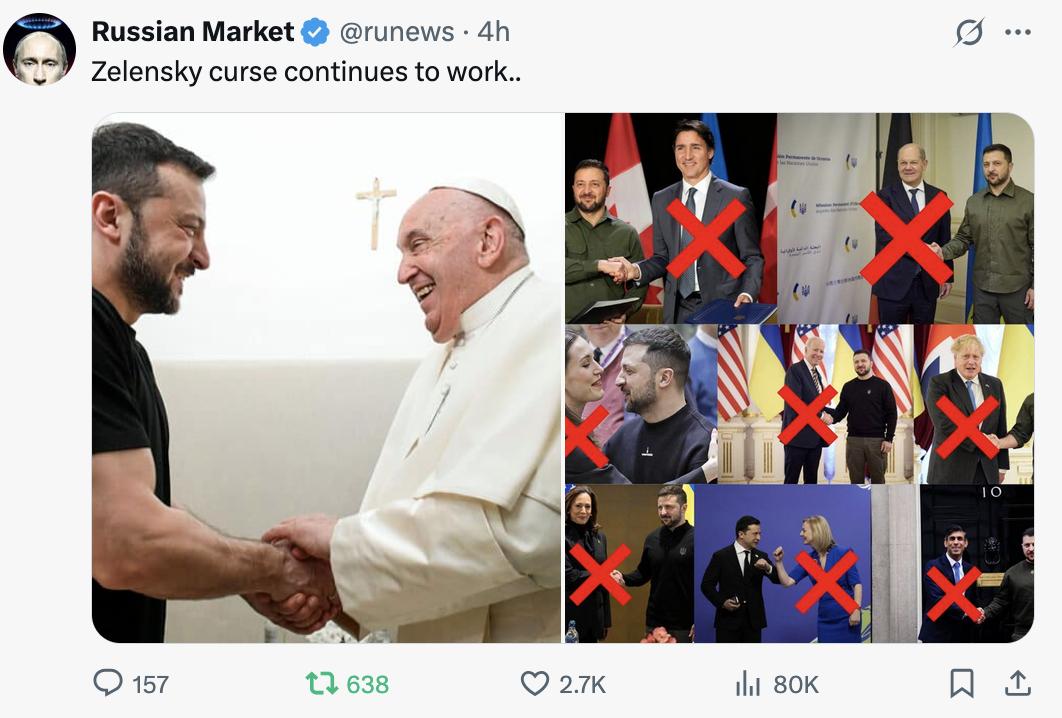
Task: Click the "Zelensky curse continues" post text
Action: point(306,73)
